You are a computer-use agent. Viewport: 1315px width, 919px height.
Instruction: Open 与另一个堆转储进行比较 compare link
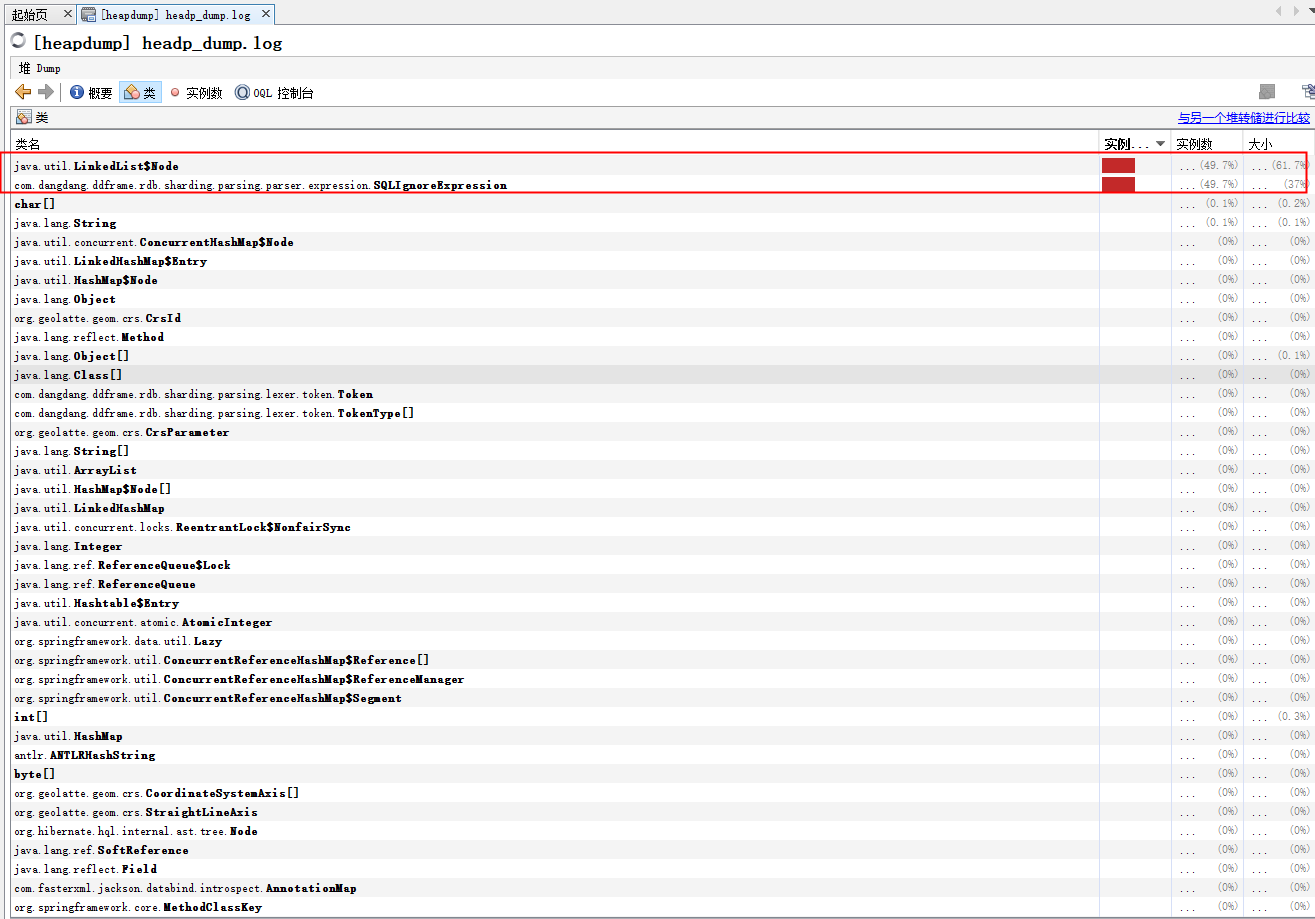tap(1243, 118)
